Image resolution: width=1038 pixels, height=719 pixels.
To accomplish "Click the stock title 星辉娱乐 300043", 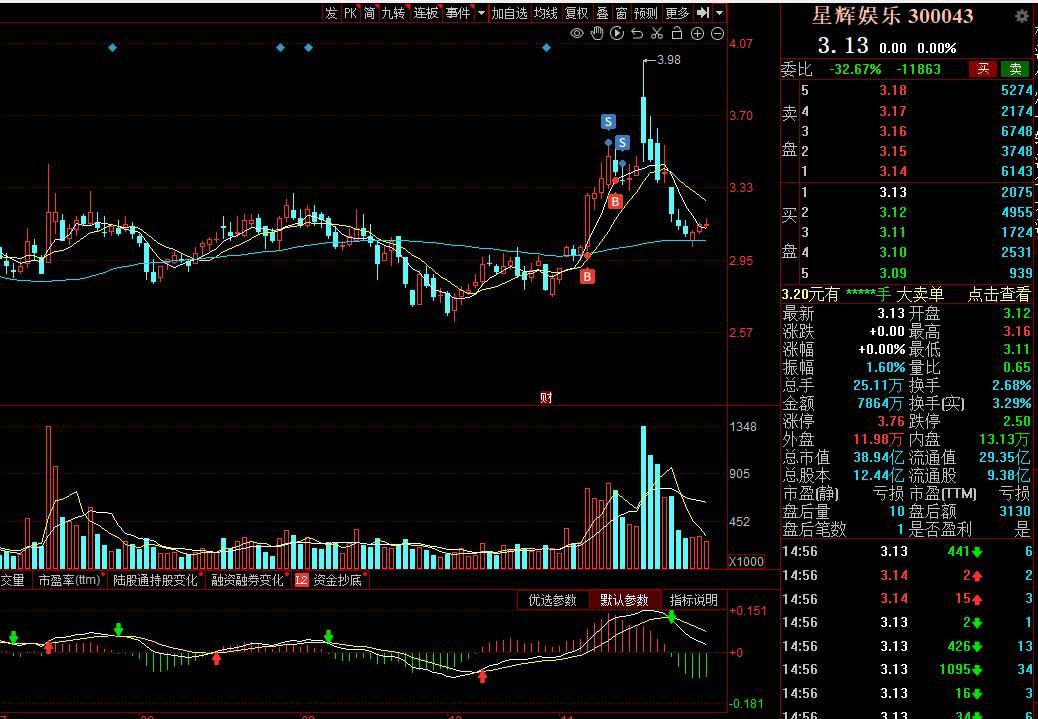I will click(893, 15).
